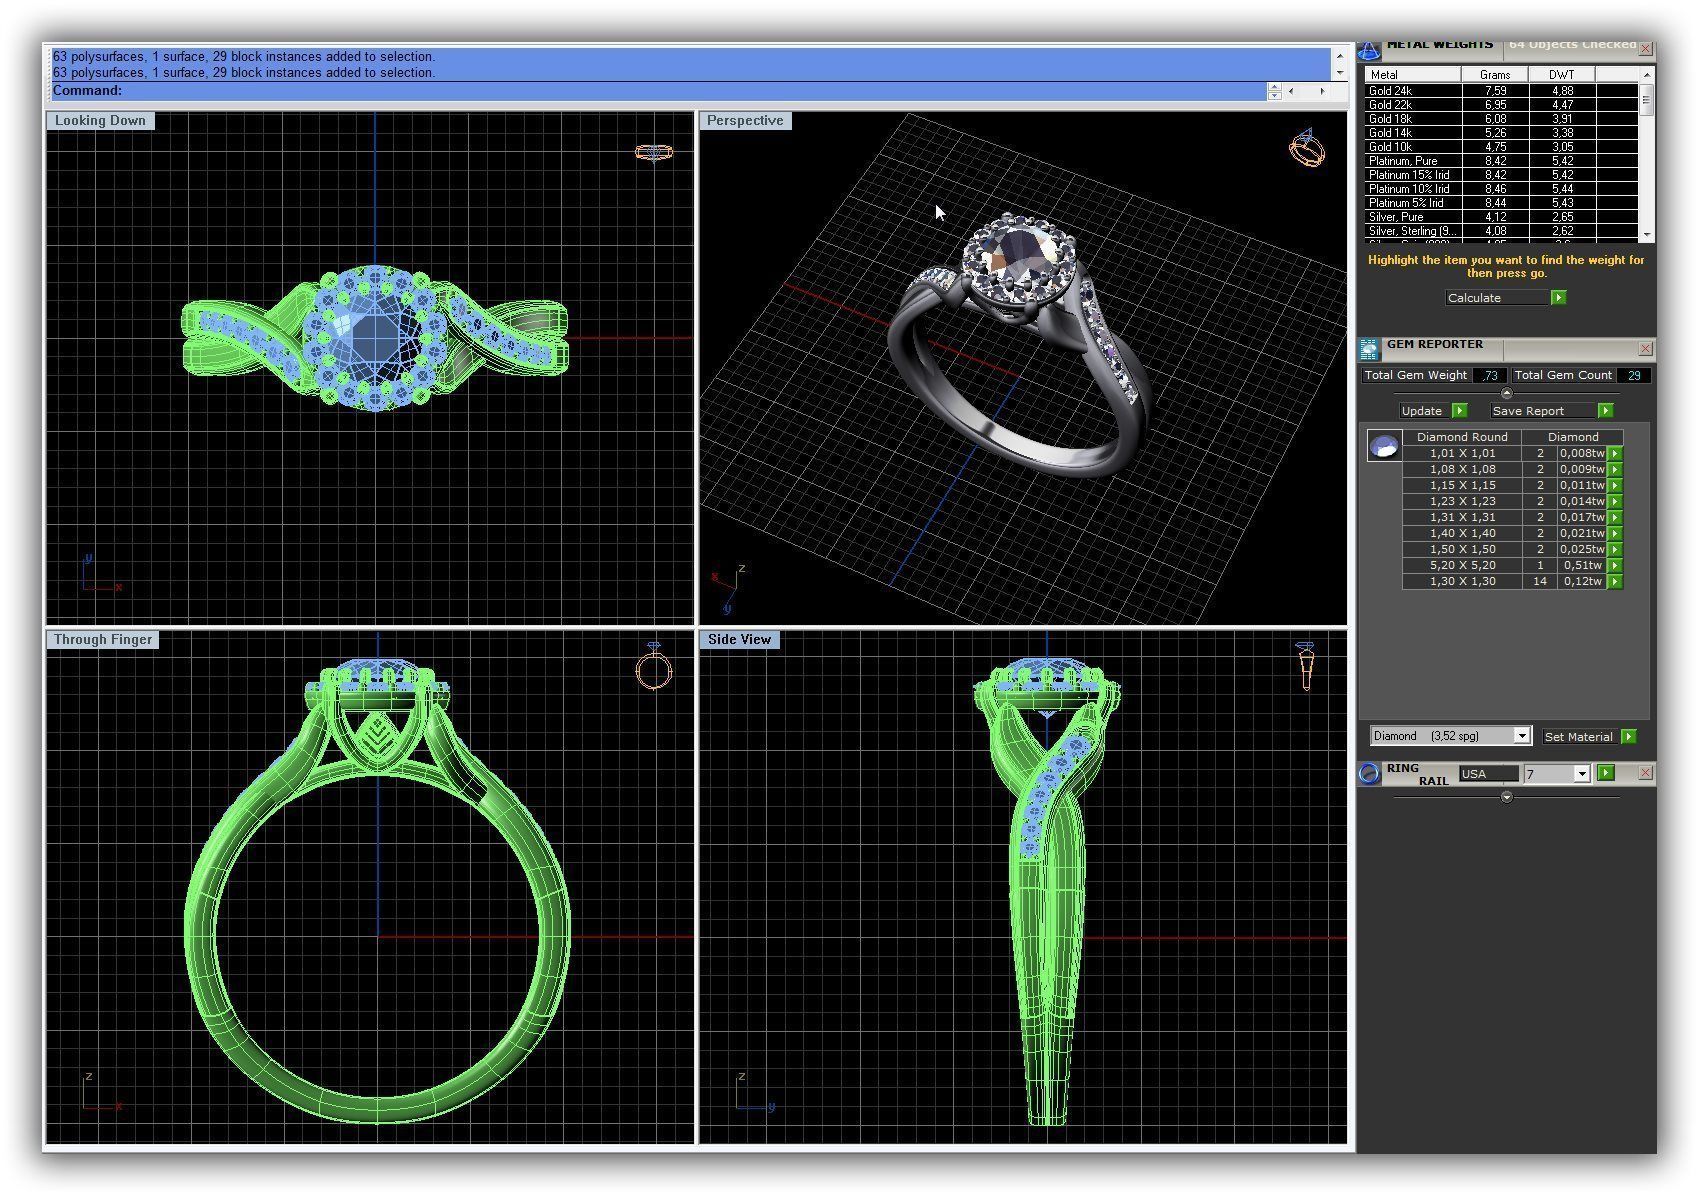Click green arrow for 1,15 X 1,15 row
Screen dimensions: 1699x1196
[x=1615, y=485]
